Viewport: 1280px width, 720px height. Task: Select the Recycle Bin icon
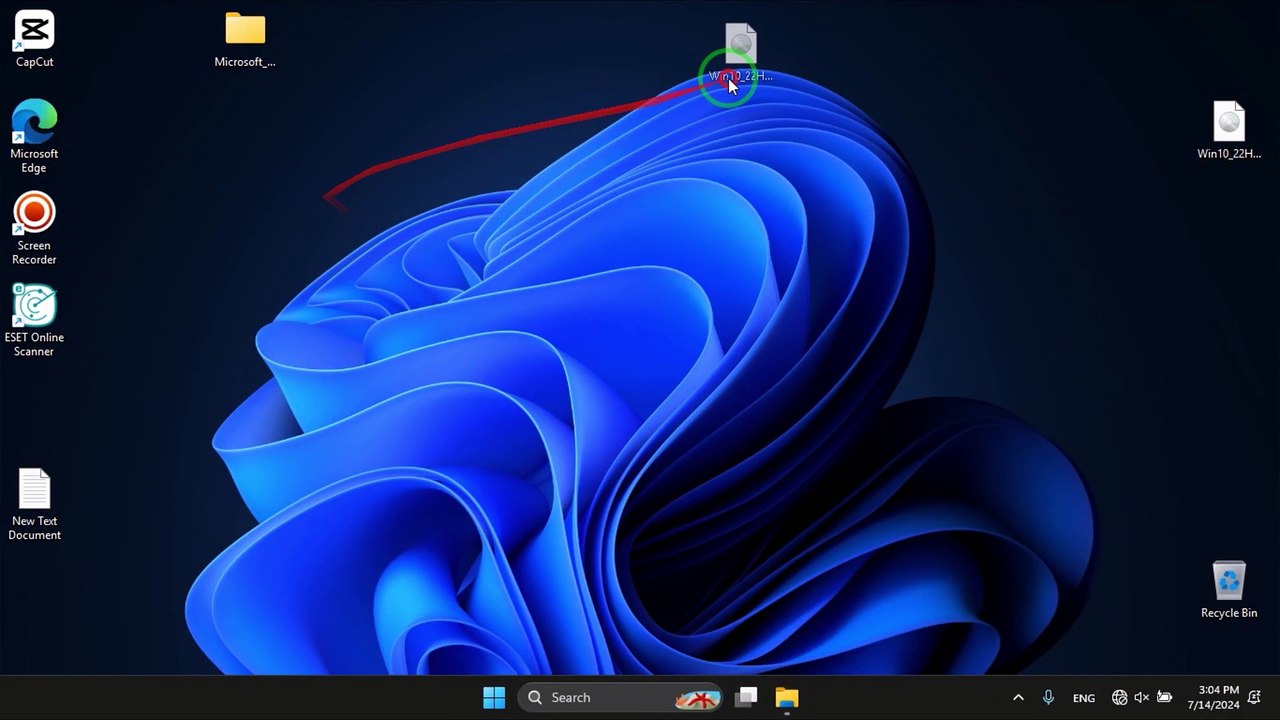[x=1229, y=590]
